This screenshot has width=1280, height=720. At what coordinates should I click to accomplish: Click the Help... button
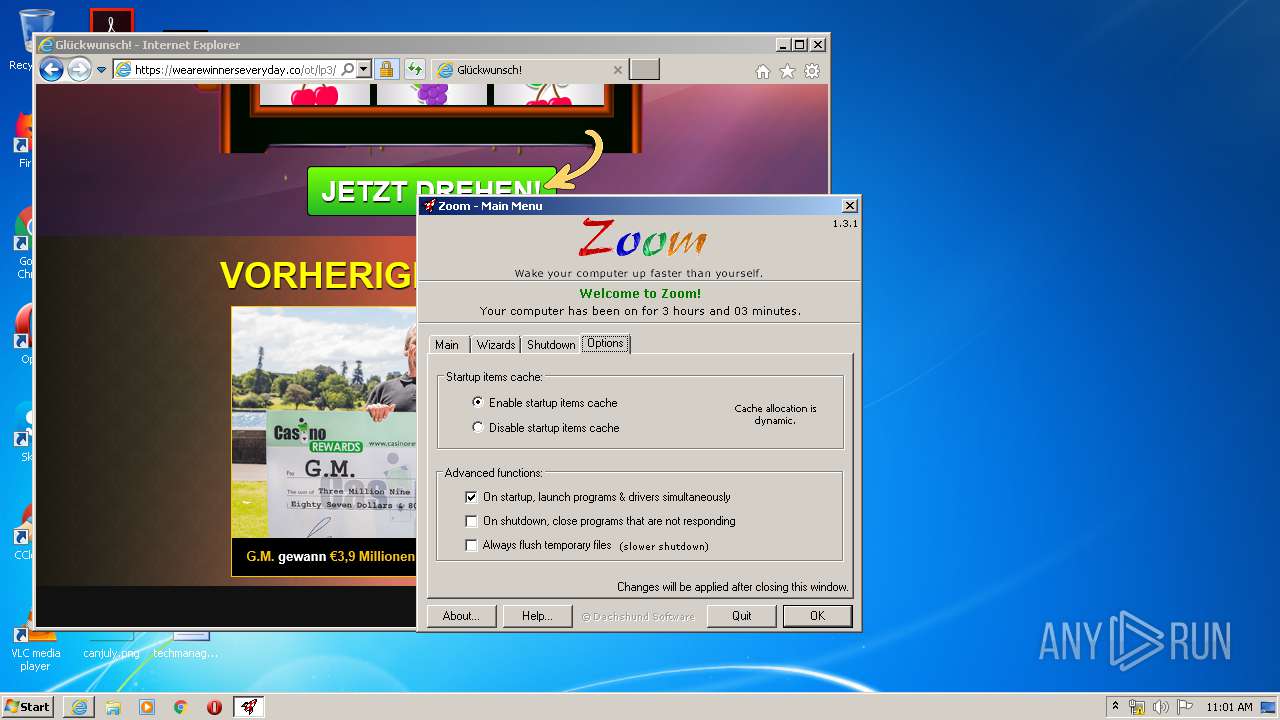[537, 616]
